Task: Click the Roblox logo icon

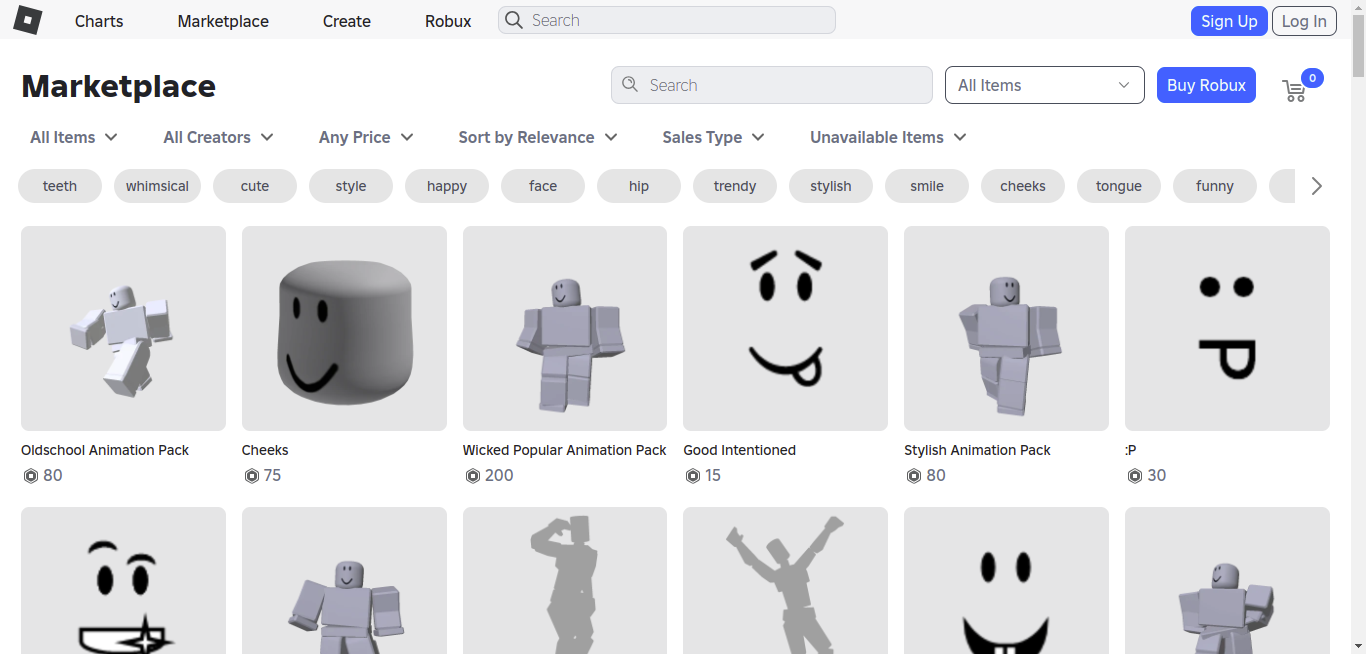Action: click(x=28, y=20)
